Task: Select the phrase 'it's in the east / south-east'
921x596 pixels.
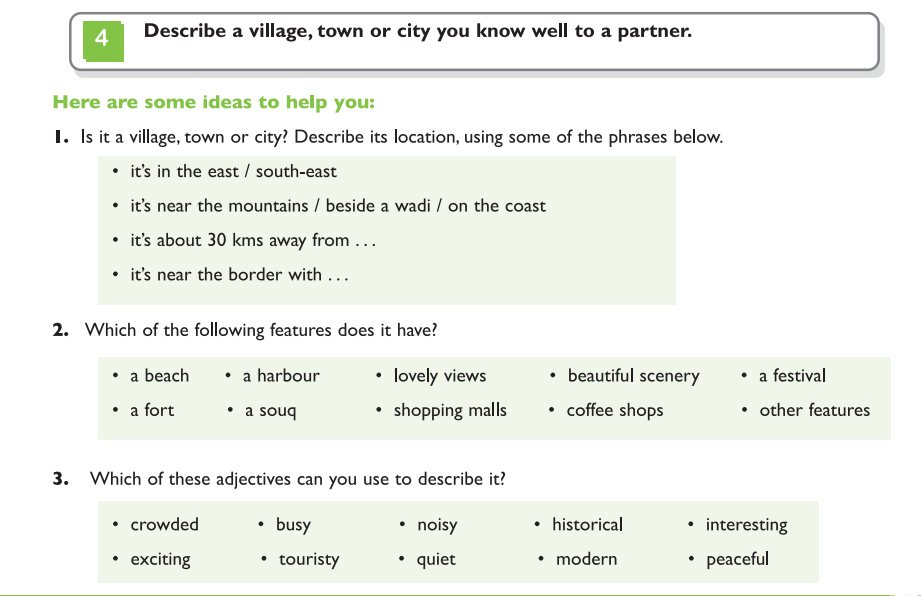Action: [233, 171]
